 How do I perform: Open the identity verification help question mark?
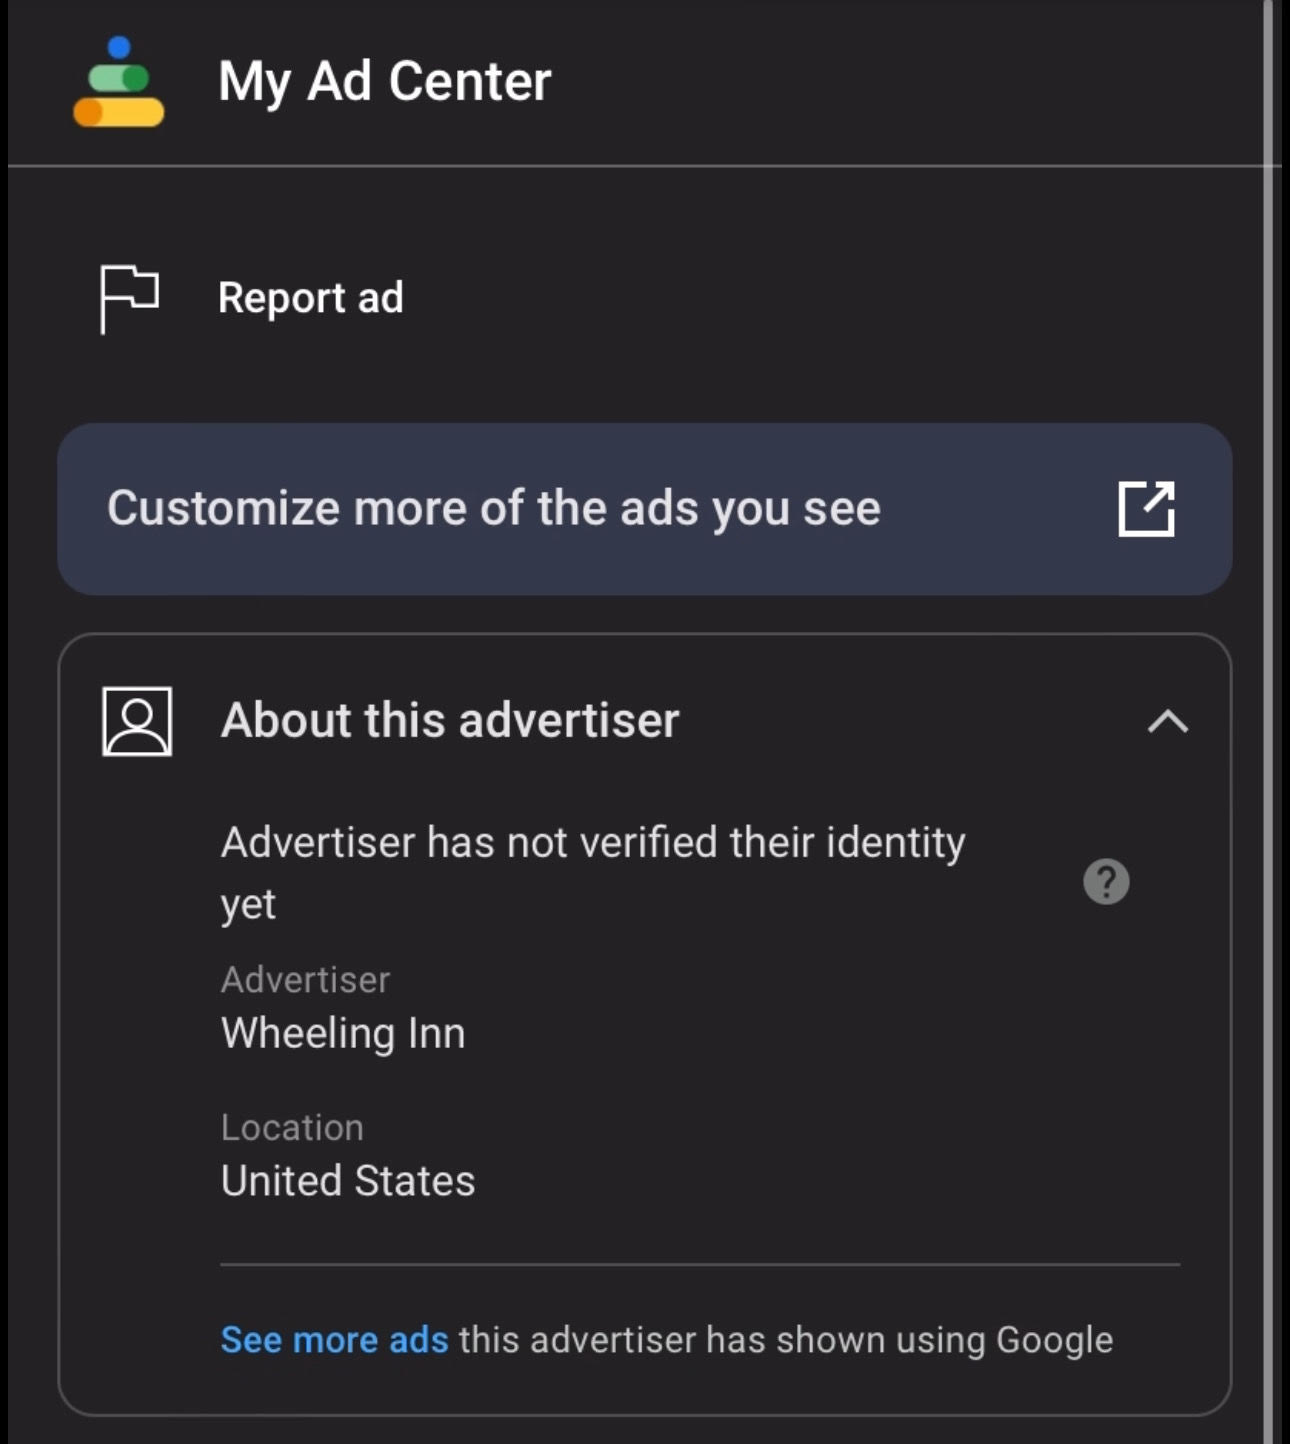pos(1106,882)
